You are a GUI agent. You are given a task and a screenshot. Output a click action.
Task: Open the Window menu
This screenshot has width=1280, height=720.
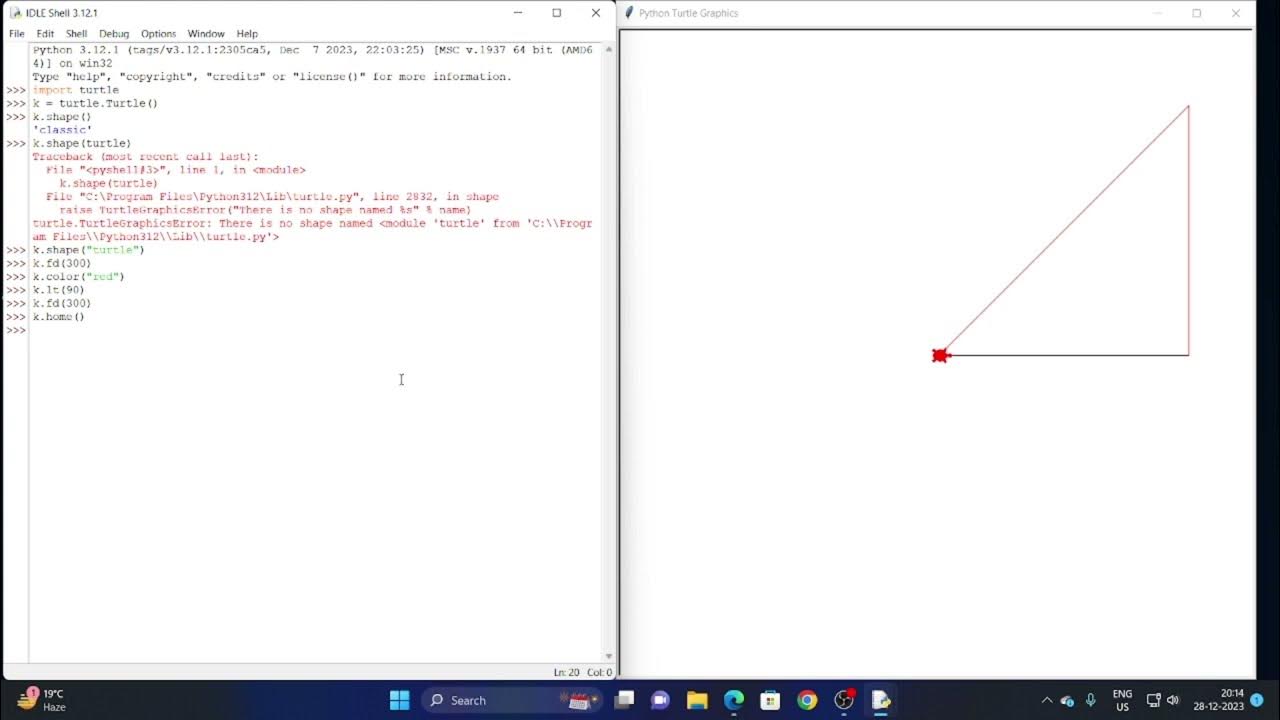click(206, 33)
